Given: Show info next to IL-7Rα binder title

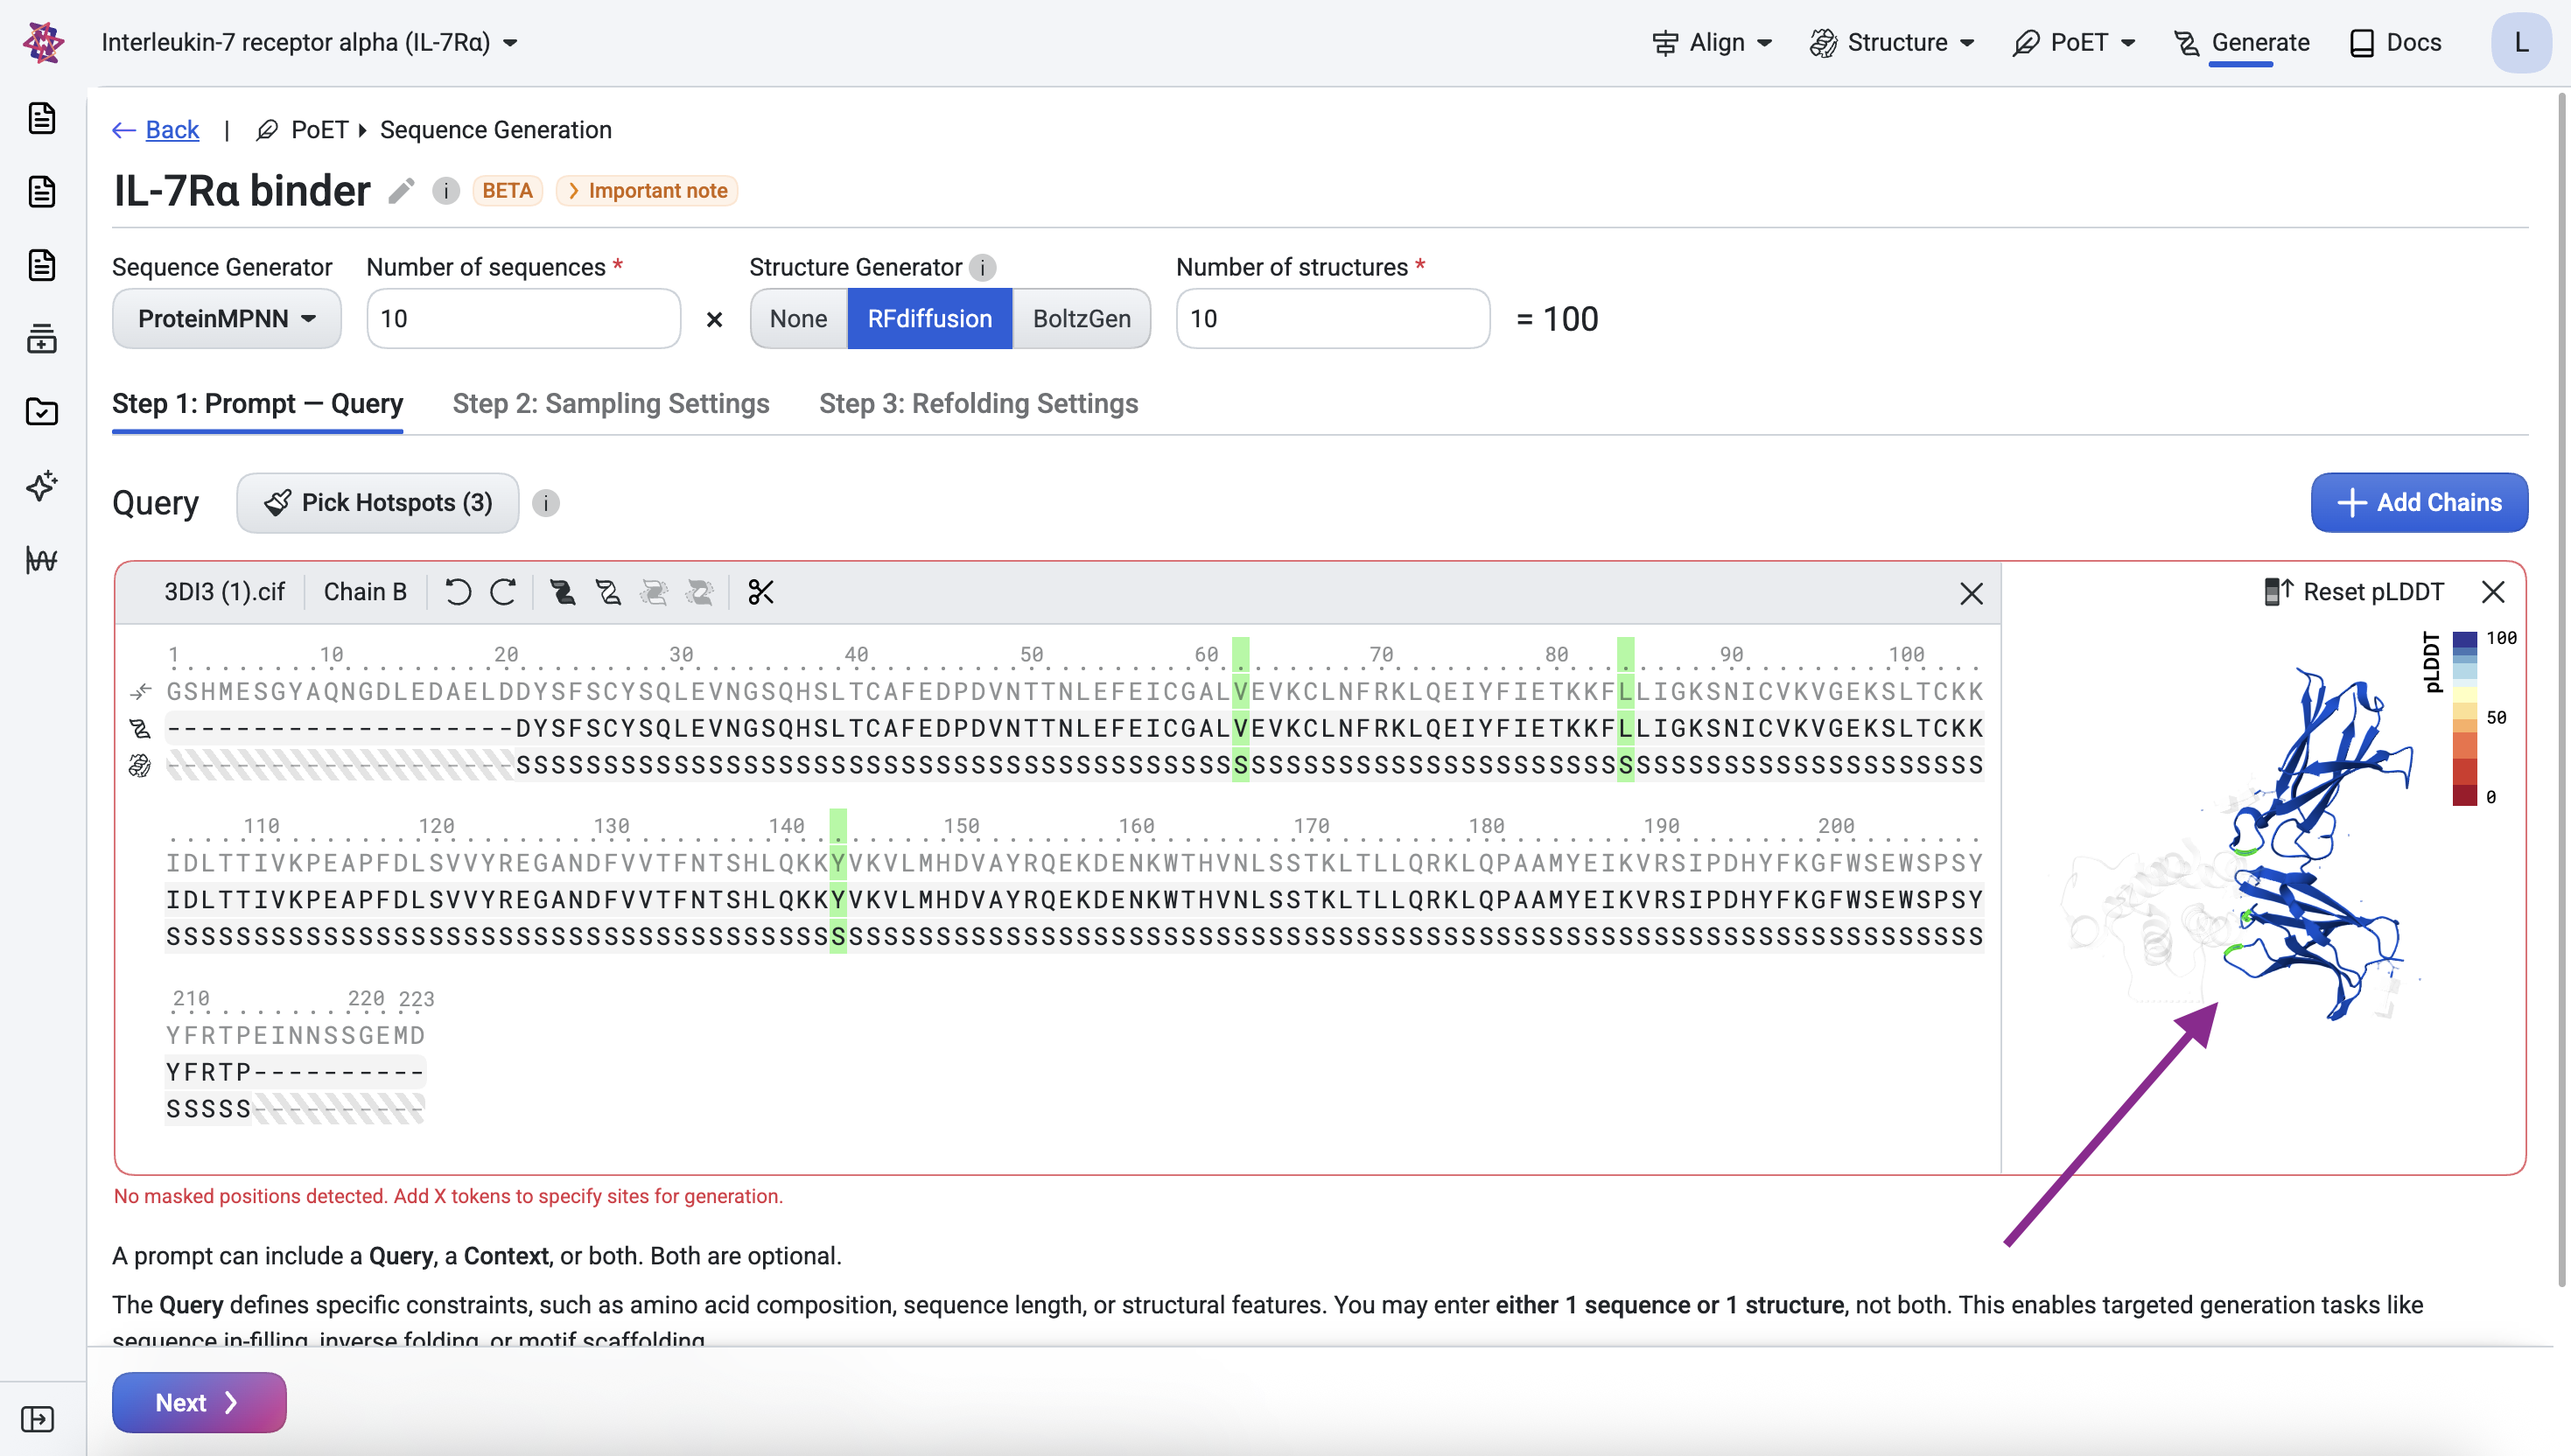Looking at the screenshot, I should (x=446, y=190).
